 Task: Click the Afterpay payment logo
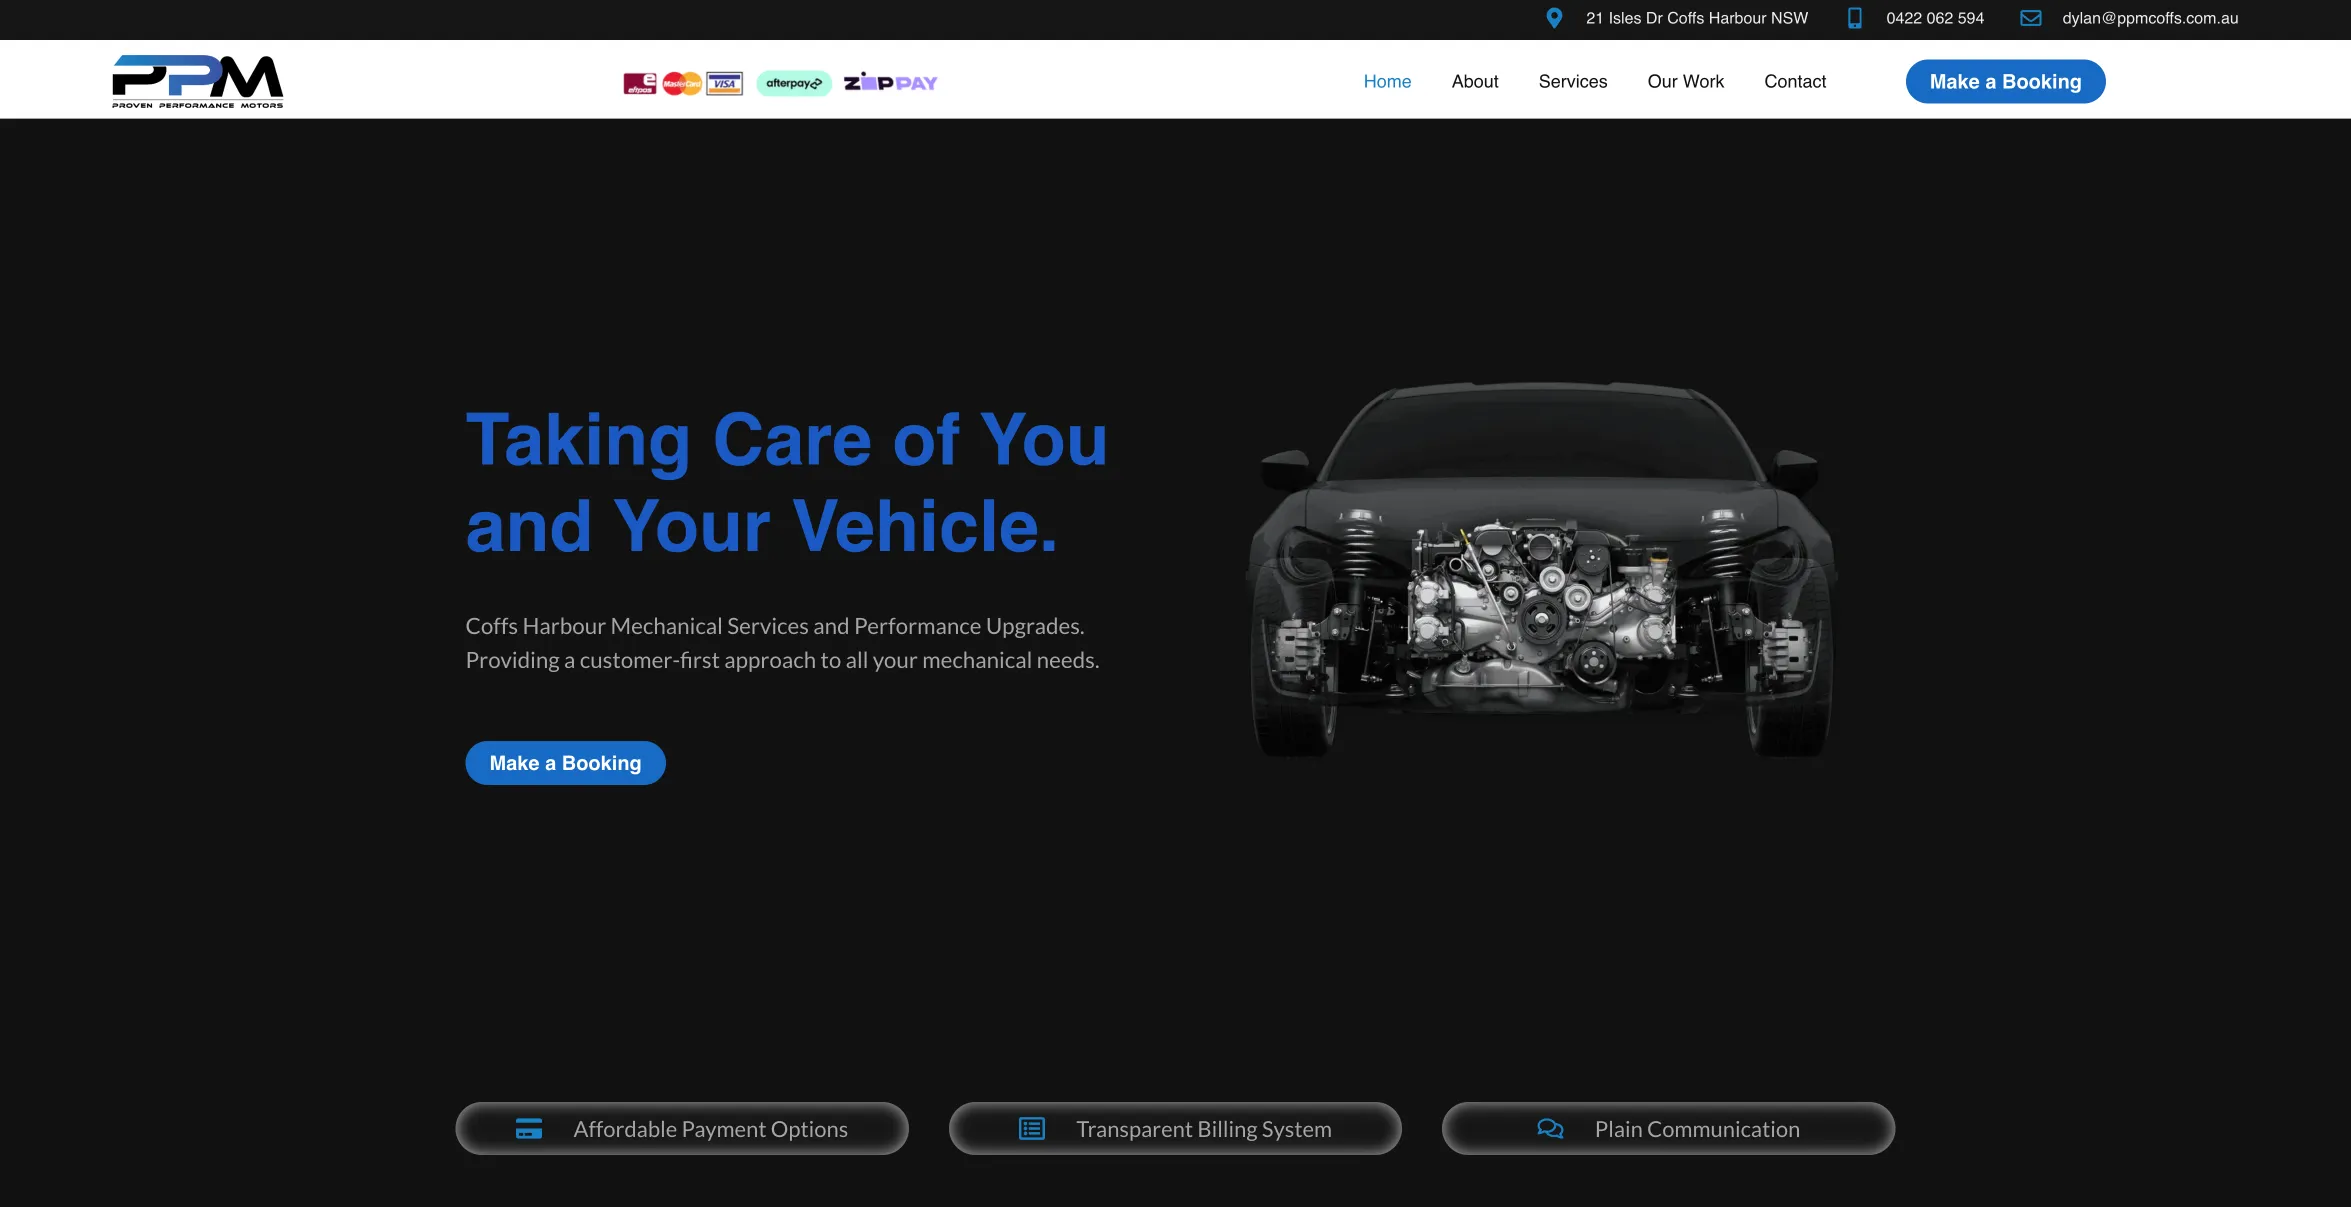tap(793, 83)
